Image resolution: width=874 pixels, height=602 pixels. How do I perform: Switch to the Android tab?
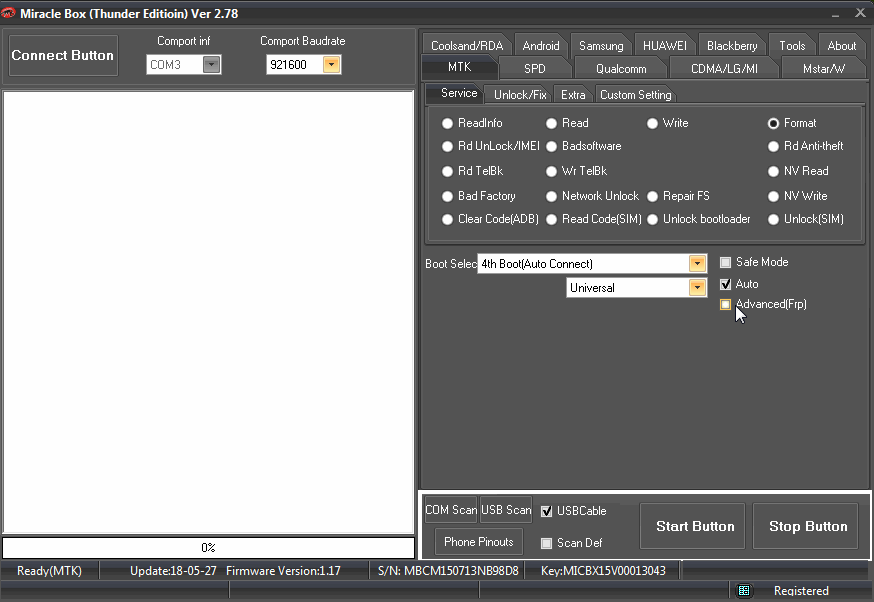click(541, 46)
